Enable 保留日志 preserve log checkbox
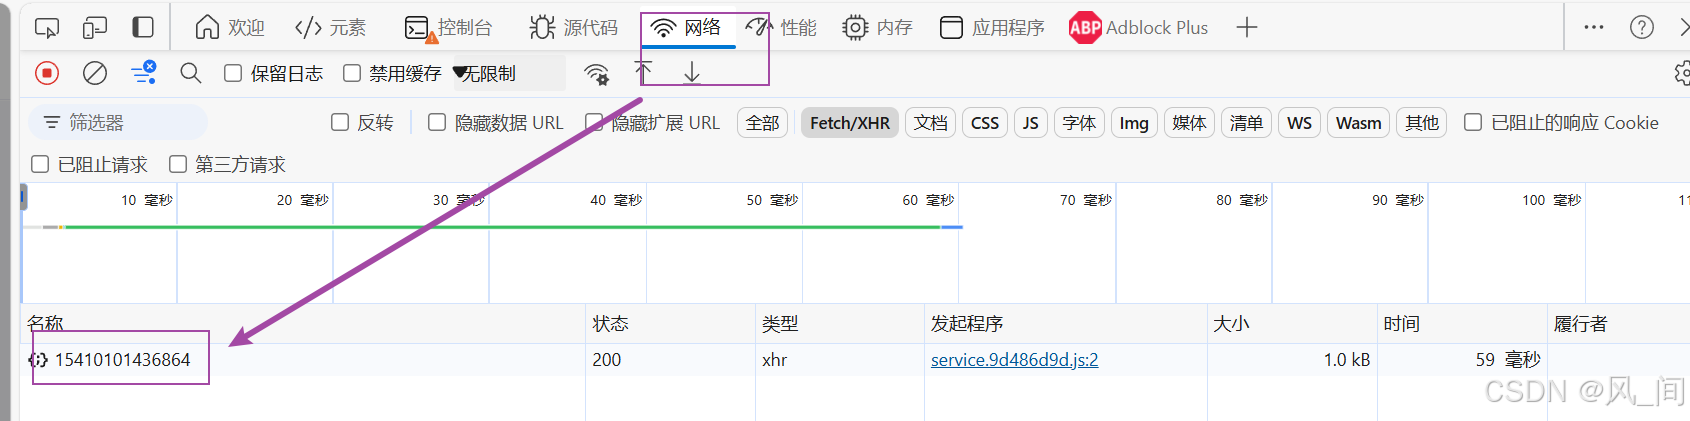1690x421 pixels. 233,73
